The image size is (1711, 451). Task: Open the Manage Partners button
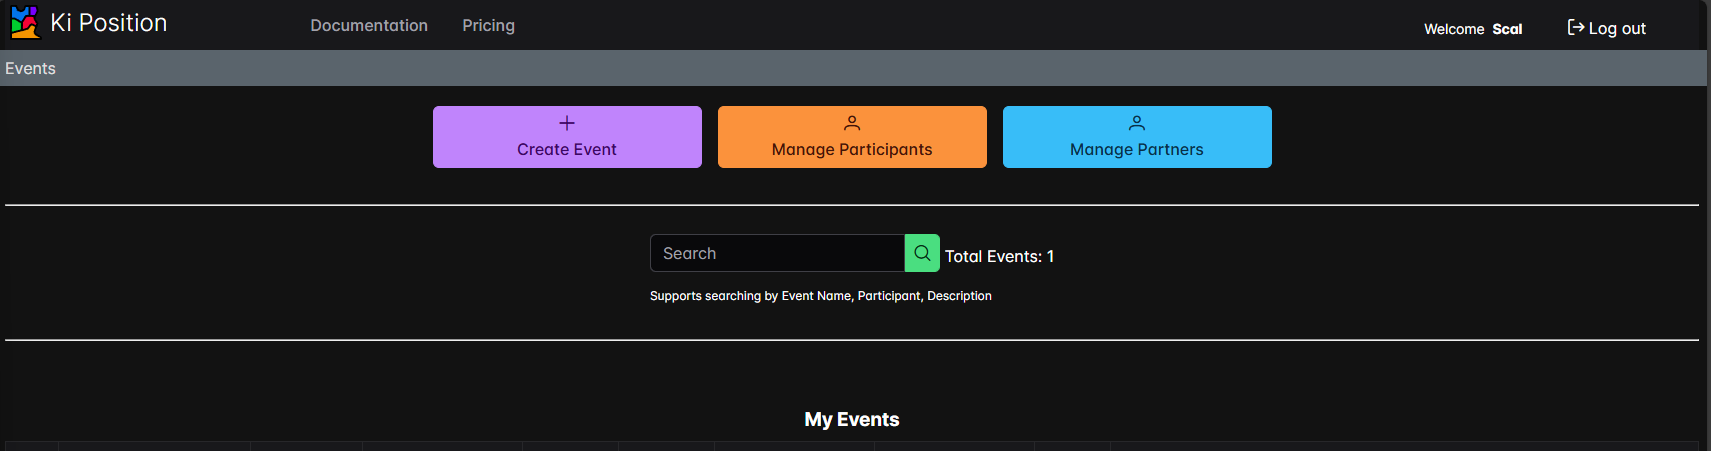coord(1137,137)
